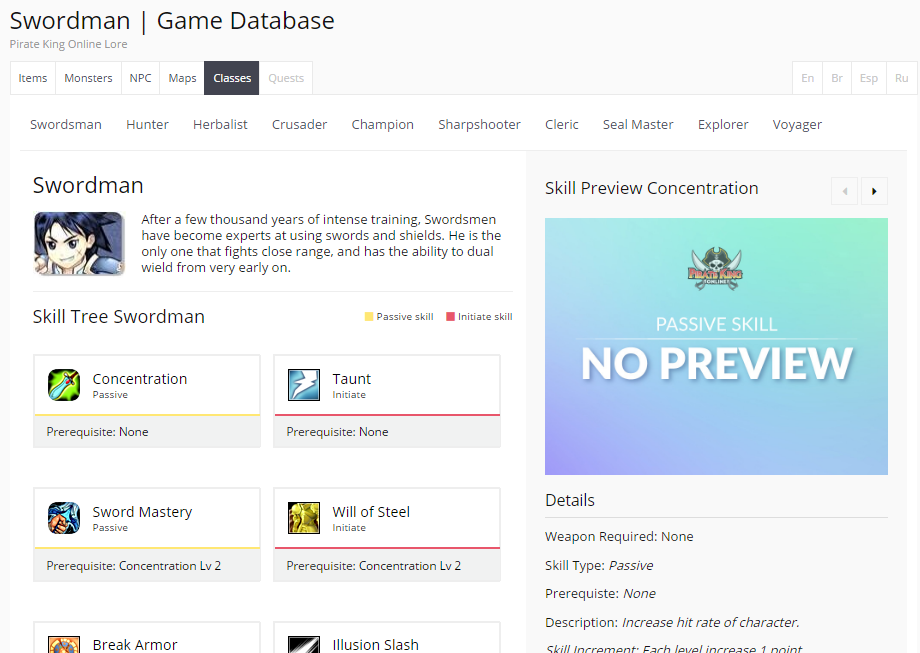Screen dimensions: 920x653
Task: Click the yellow Passive skill legend swatch
Action: coord(368,317)
